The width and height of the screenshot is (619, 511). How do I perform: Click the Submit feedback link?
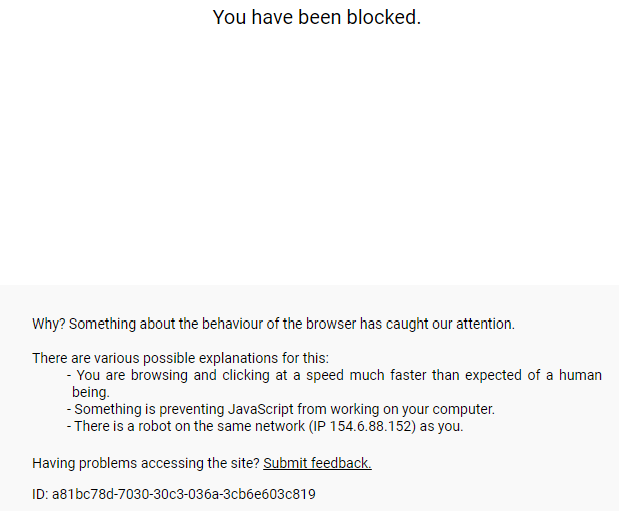point(317,463)
